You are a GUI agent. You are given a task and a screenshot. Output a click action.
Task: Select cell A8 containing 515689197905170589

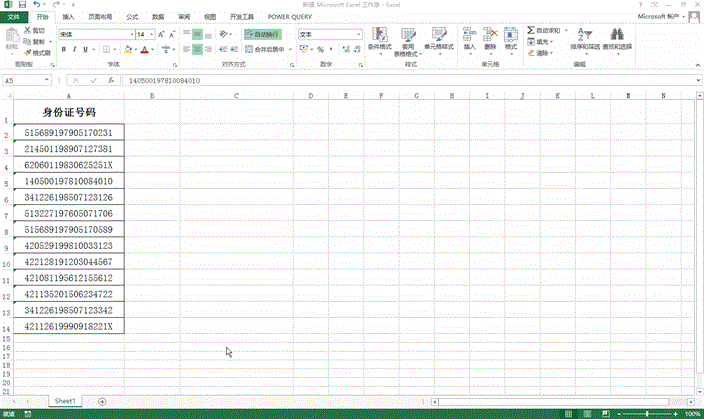68,229
